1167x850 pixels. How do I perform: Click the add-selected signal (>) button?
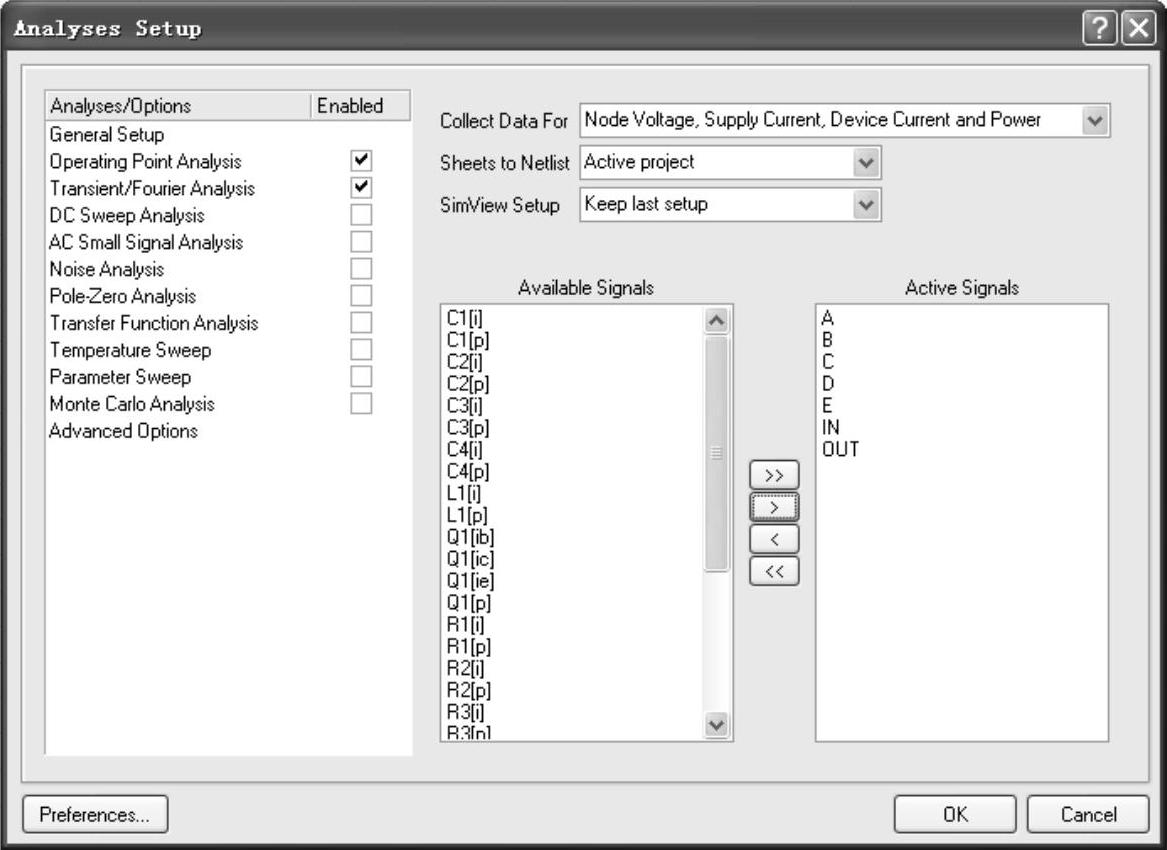click(x=774, y=507)
